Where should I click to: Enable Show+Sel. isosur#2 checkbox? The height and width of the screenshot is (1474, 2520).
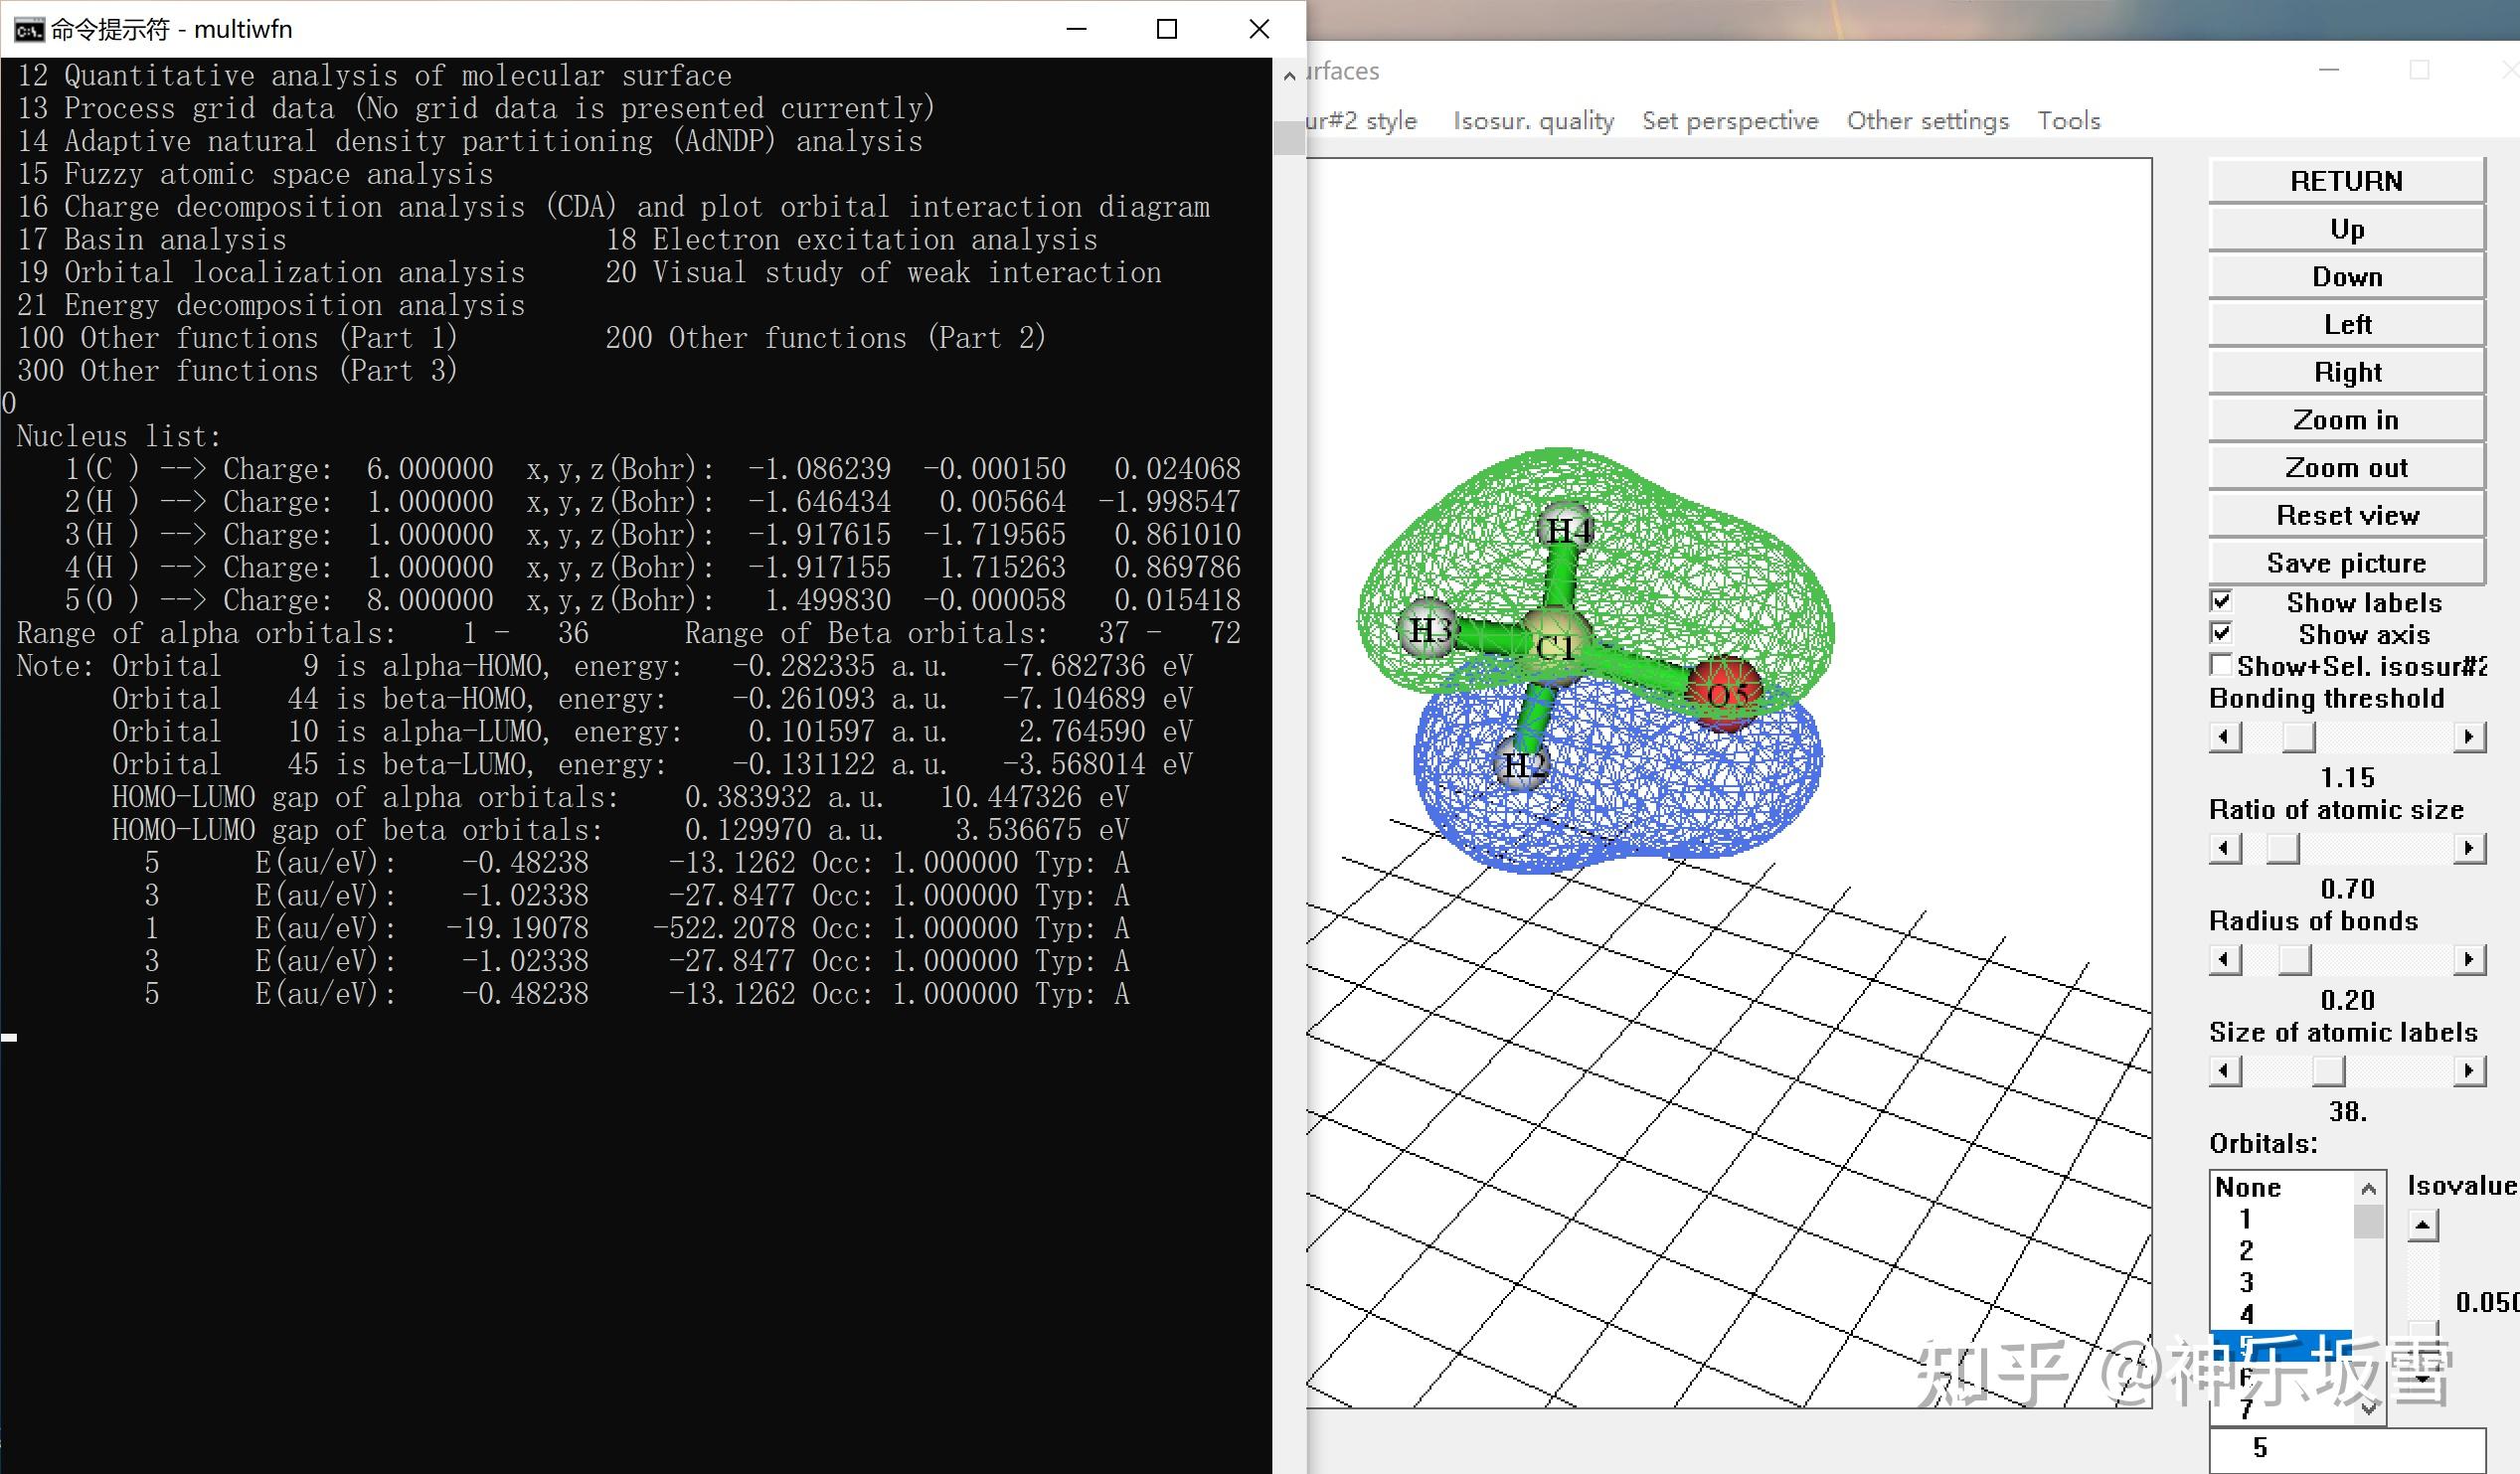pos(2221,665)
